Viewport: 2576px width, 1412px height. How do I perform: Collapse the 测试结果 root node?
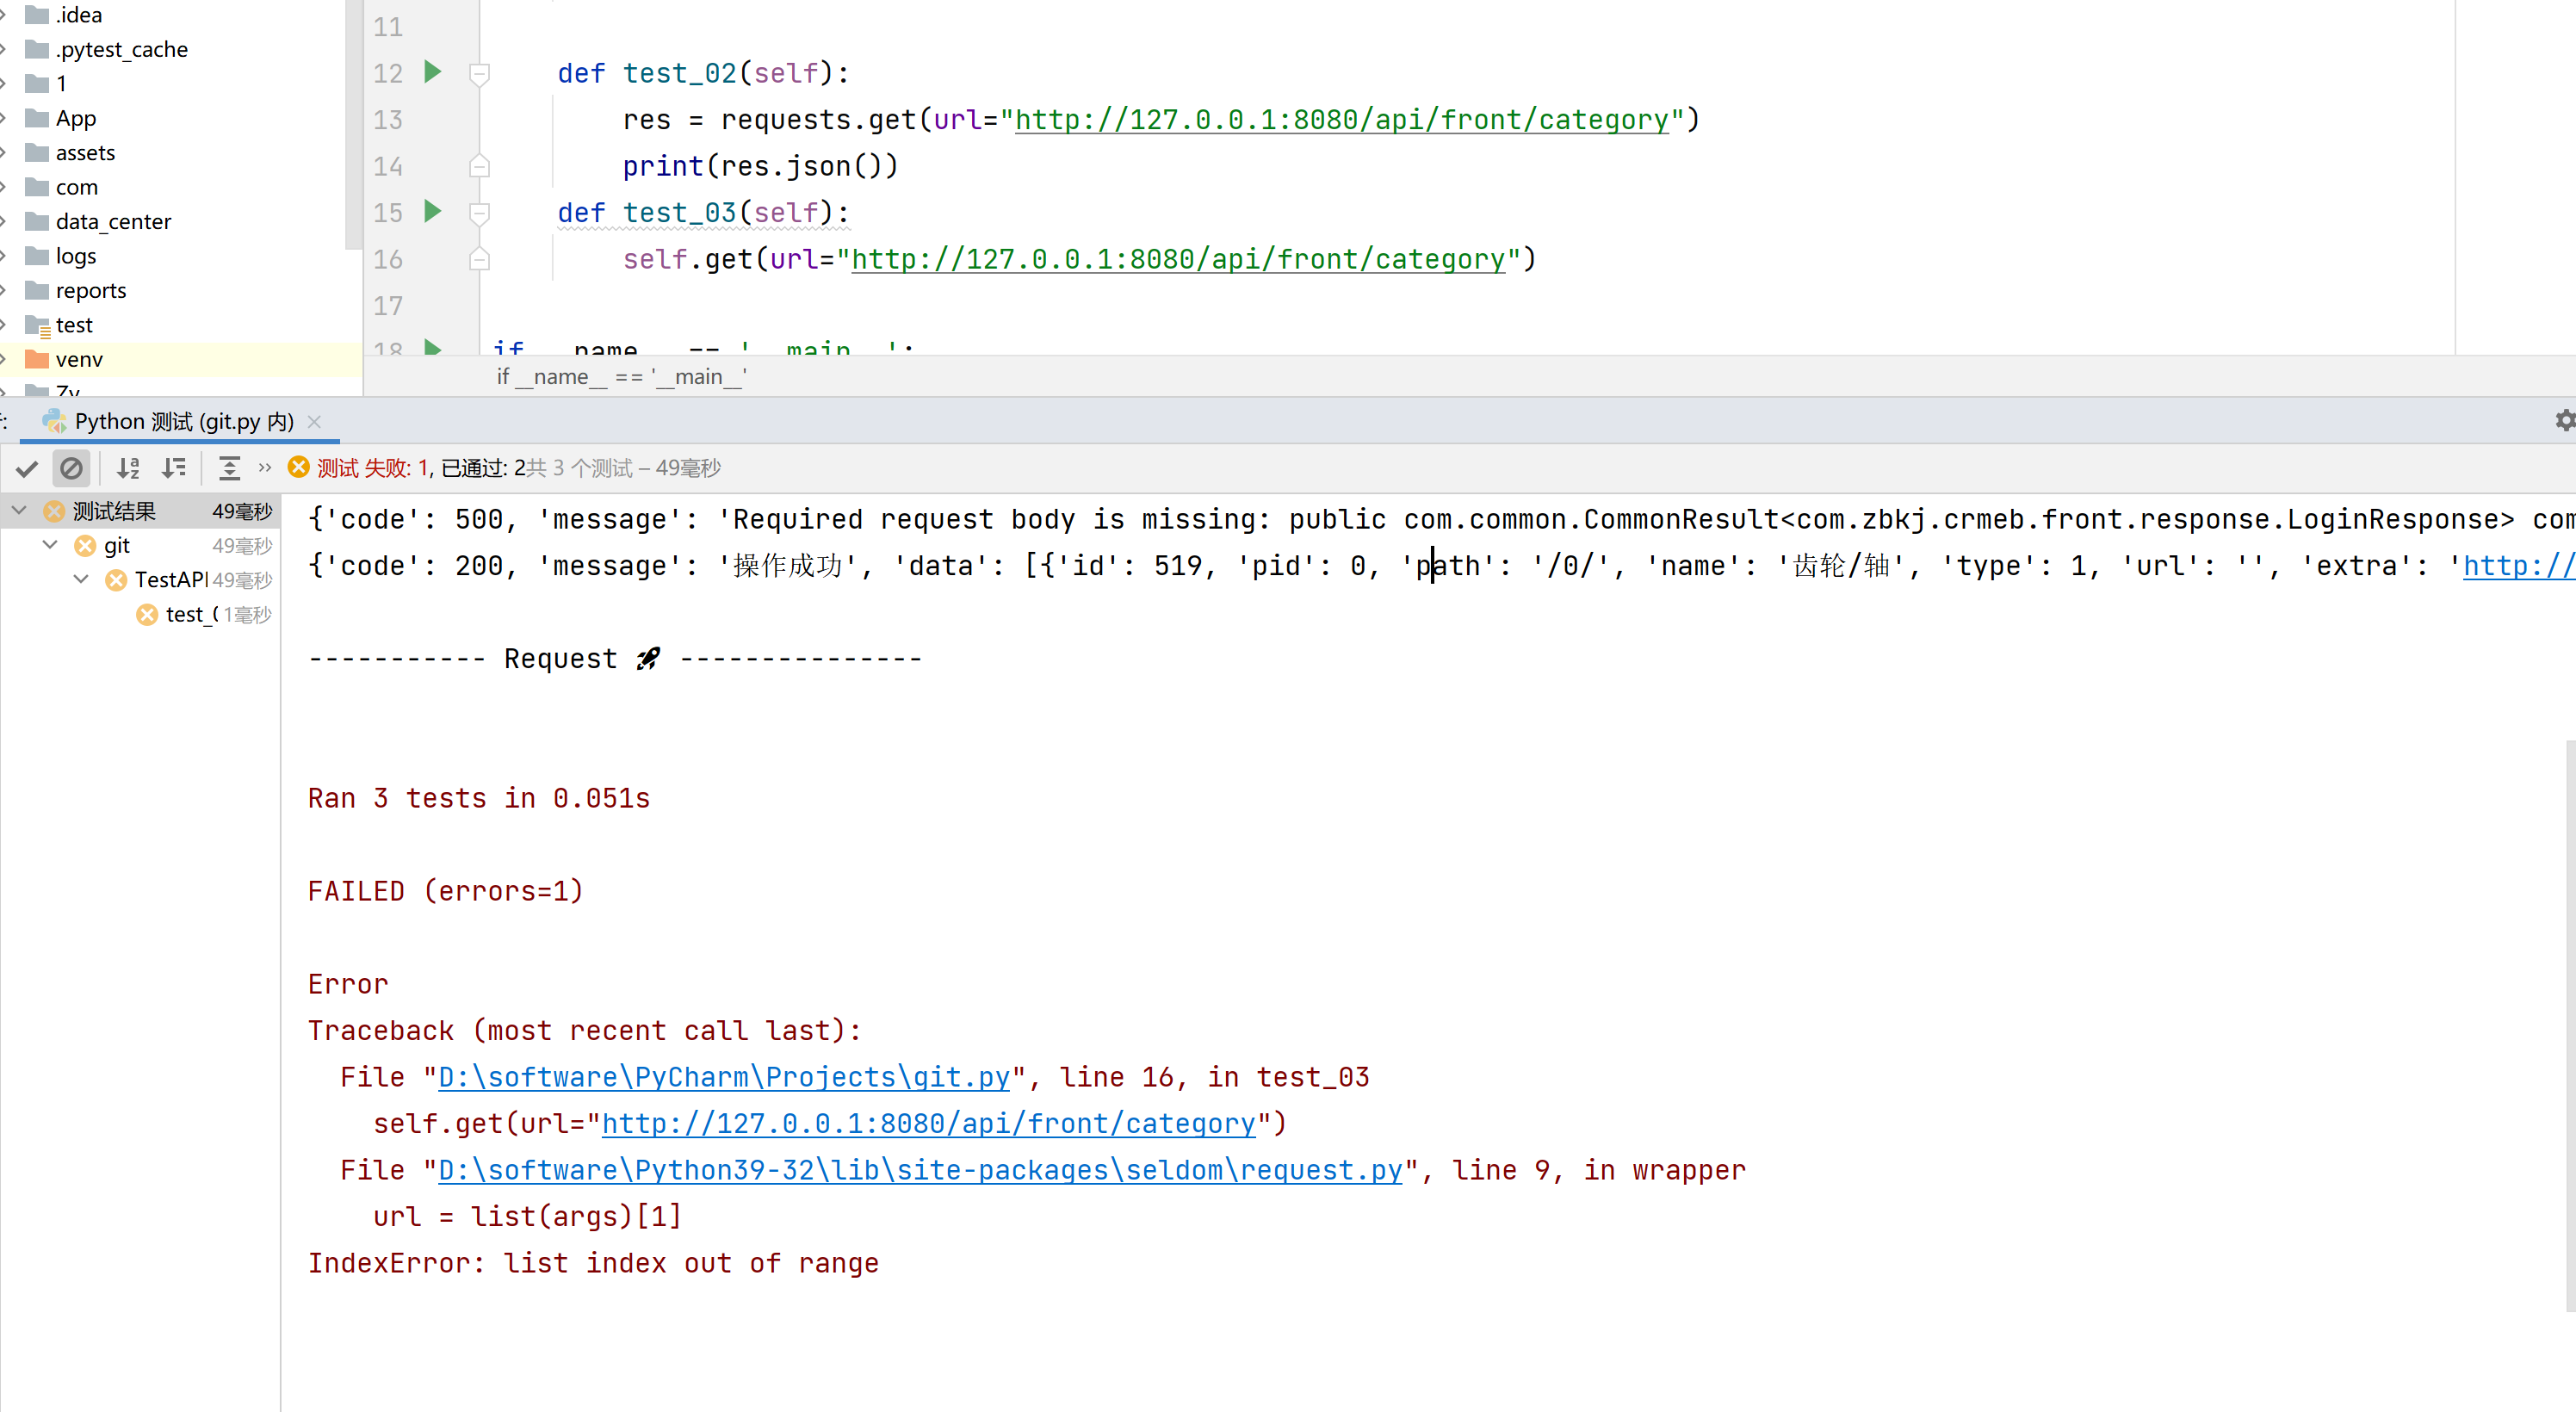click(19, 511)
